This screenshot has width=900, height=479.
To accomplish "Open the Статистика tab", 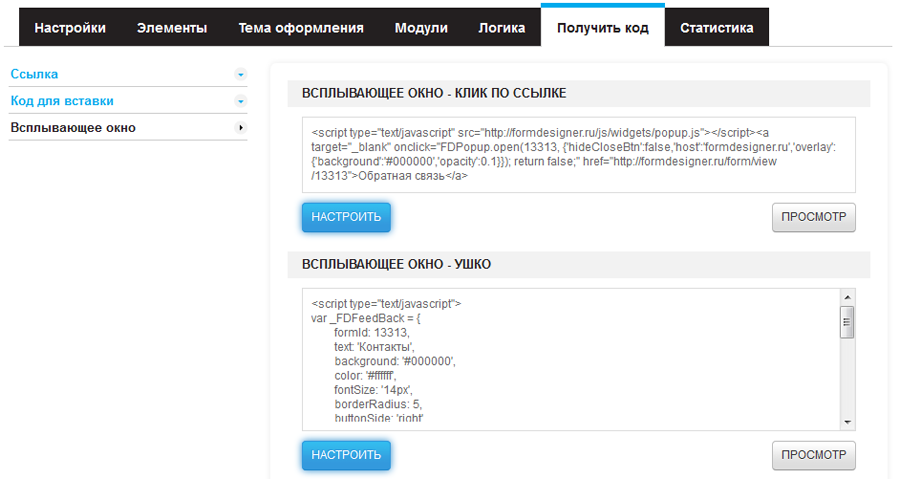I will point(716,28).
